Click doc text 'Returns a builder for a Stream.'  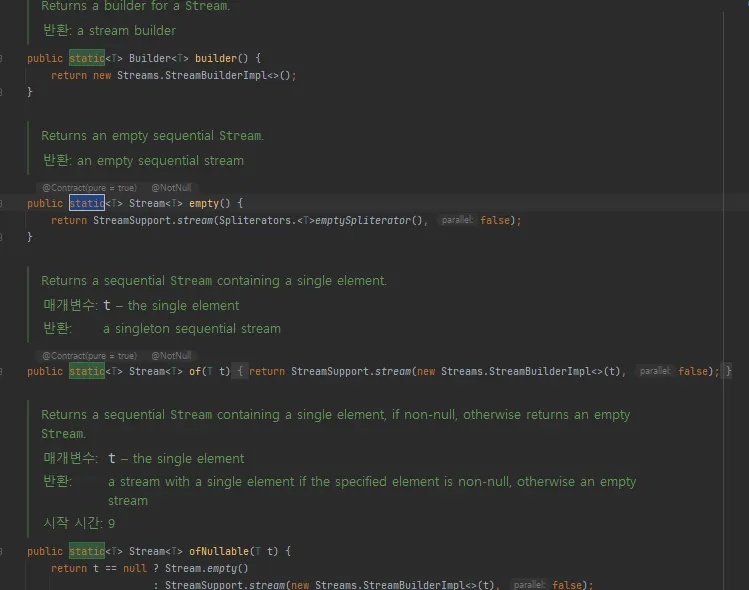[135, 6]
